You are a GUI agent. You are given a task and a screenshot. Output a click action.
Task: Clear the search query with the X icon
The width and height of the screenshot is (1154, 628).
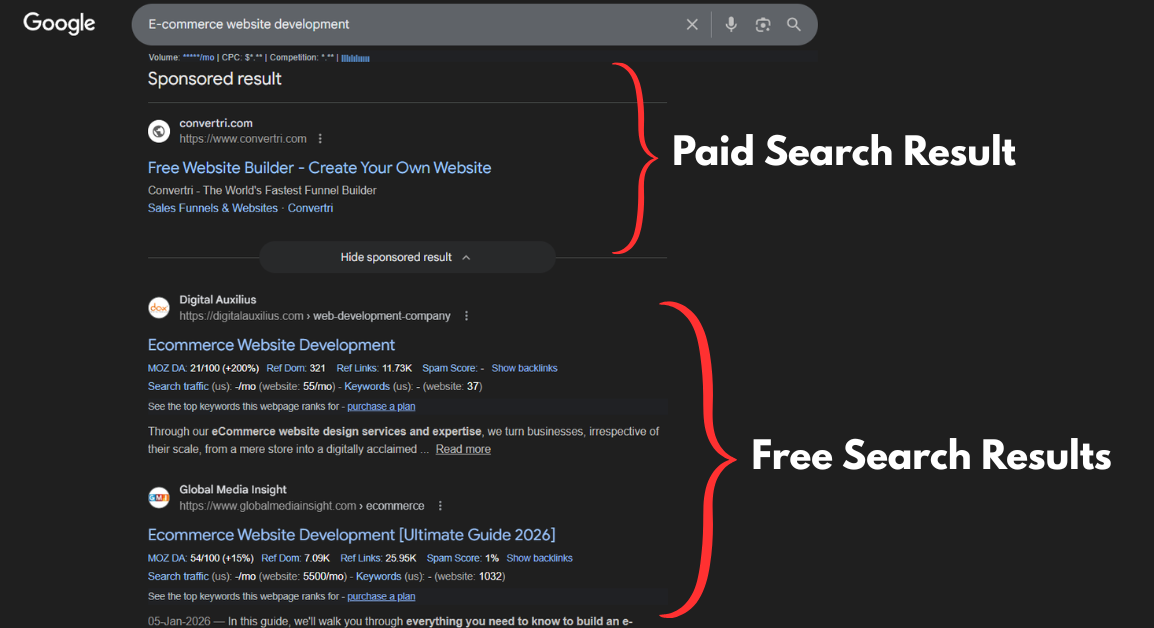[692, 24]
